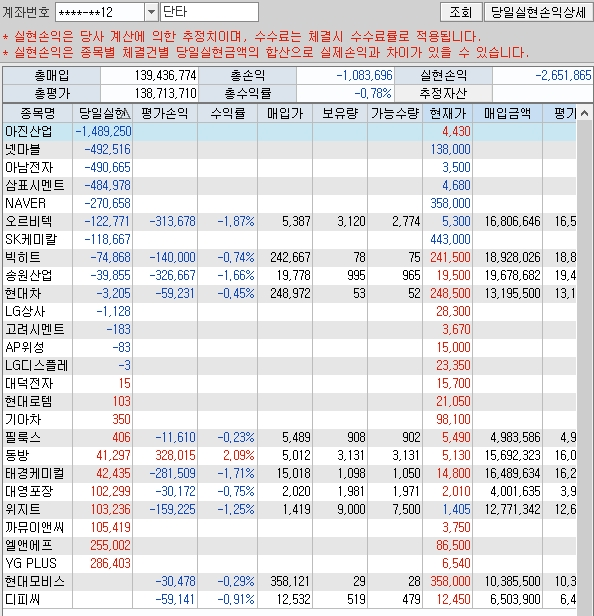The height and width of the screenshot is (616, 594).
Task: Select the 아진산업 stock row
Action: tap(290, 132)
